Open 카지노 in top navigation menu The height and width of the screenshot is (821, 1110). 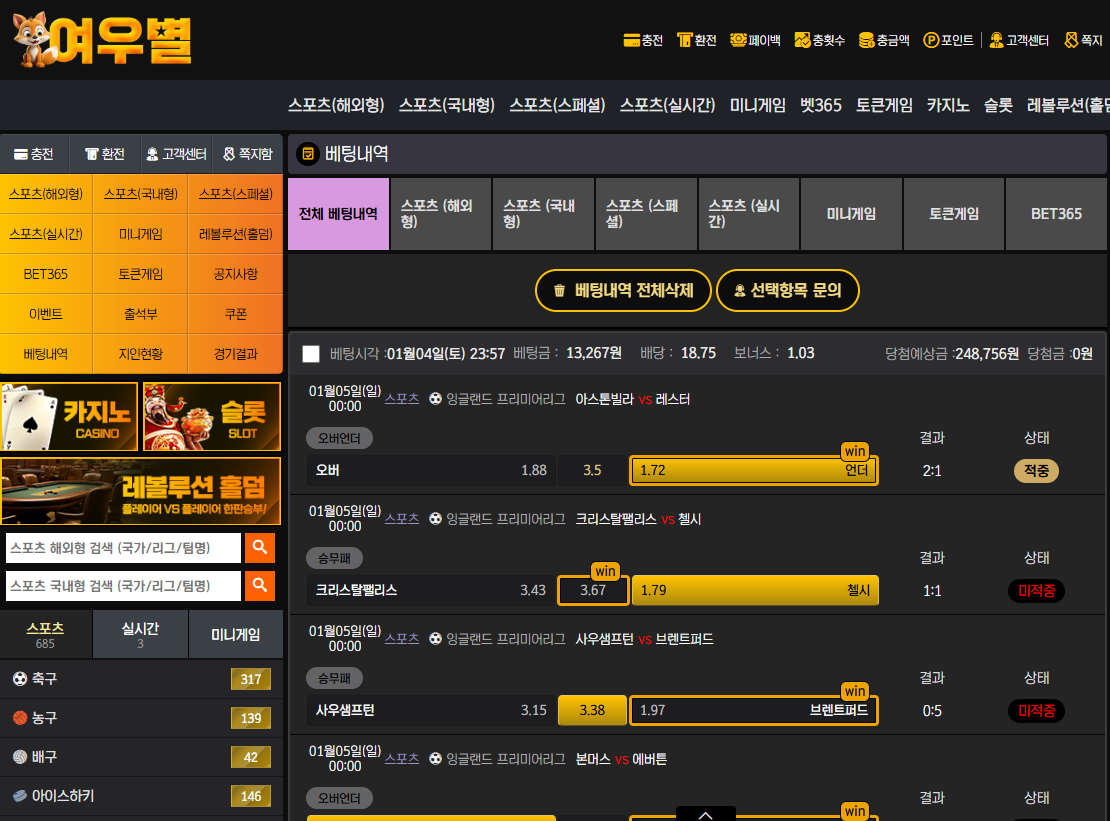947,105
